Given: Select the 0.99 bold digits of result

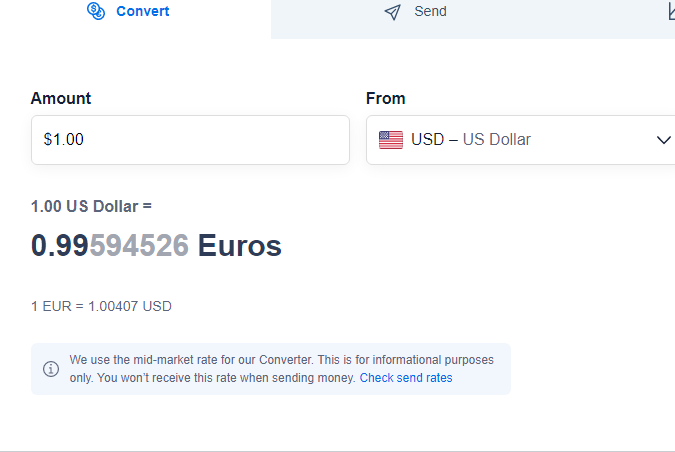Looking at the screenshot, I should (x=60, y=246).
